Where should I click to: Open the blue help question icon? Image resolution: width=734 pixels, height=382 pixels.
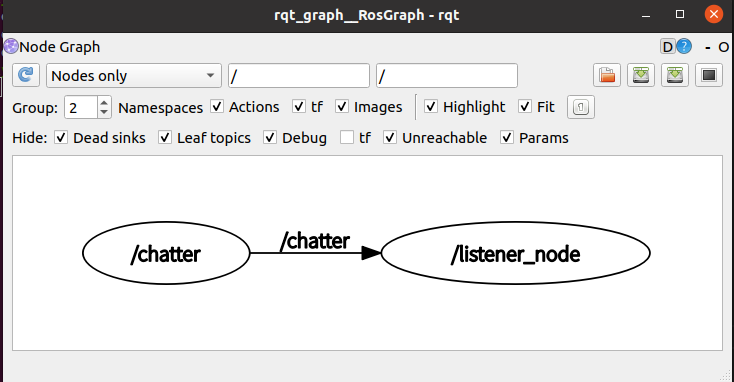tap(684, 46)
